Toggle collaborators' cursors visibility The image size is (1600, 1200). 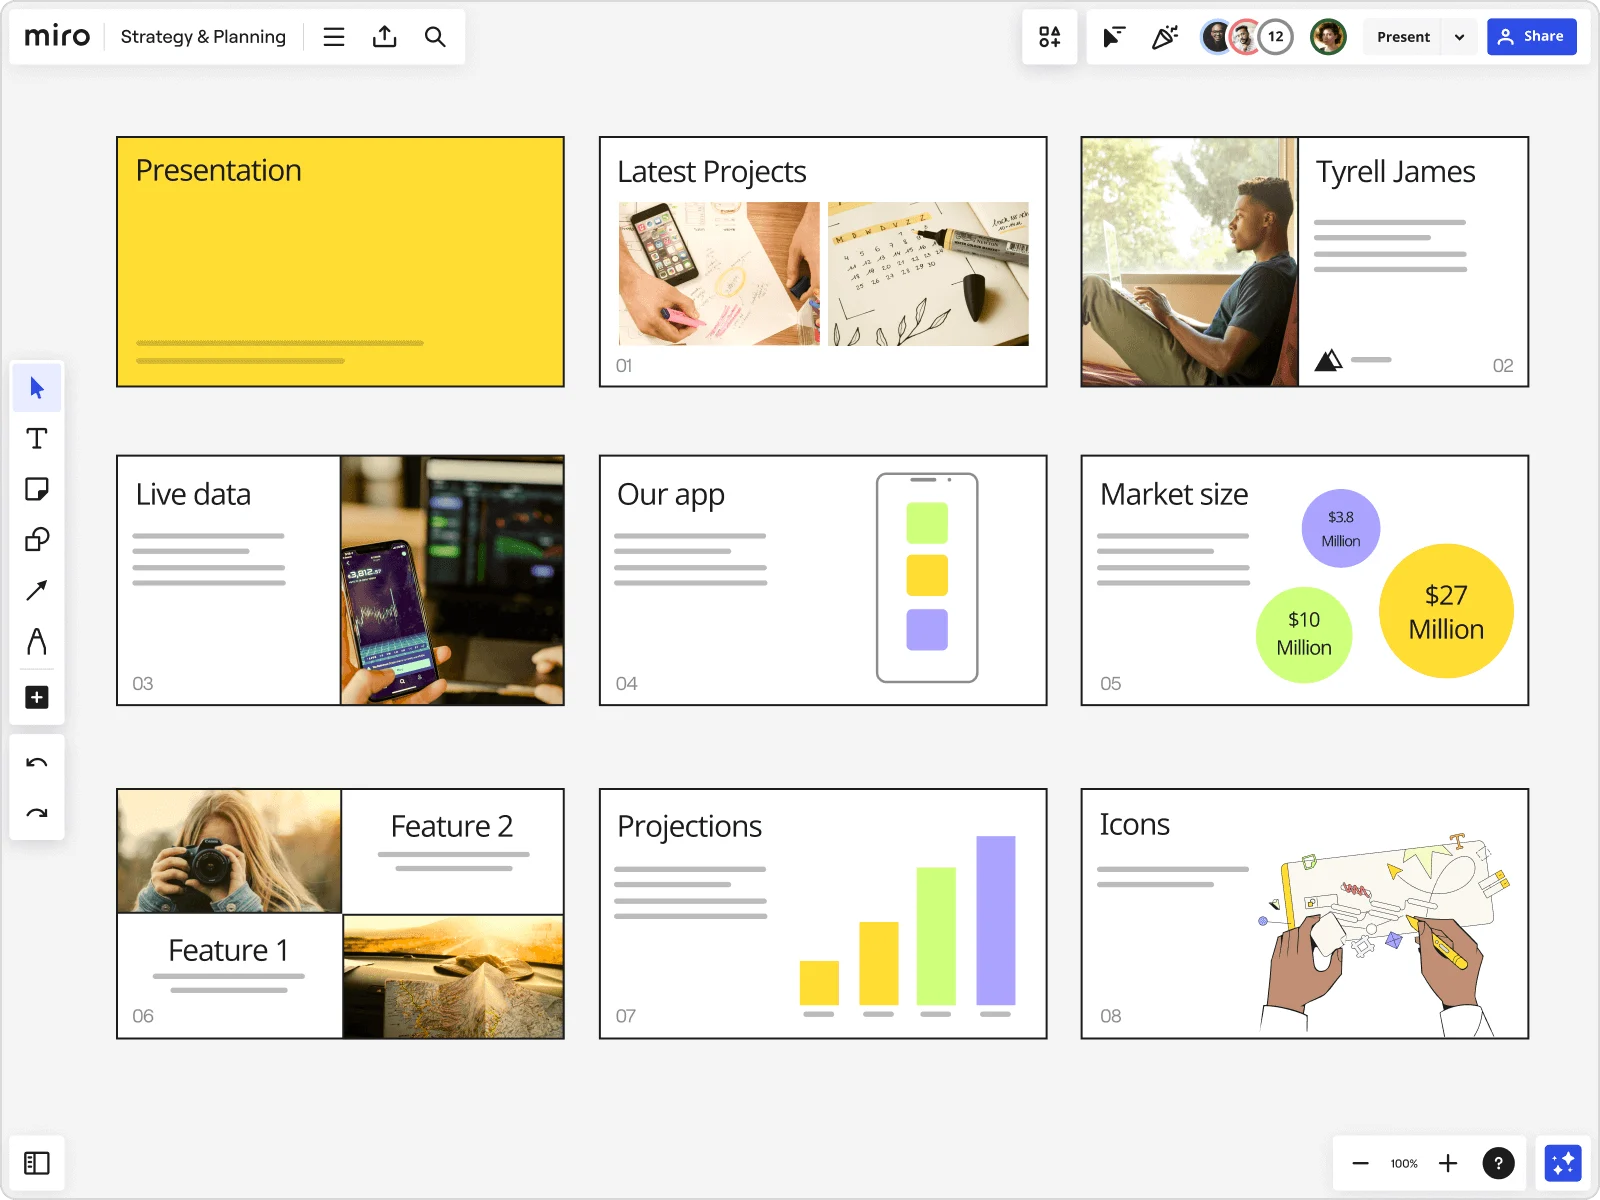[x=1113, y=36]
